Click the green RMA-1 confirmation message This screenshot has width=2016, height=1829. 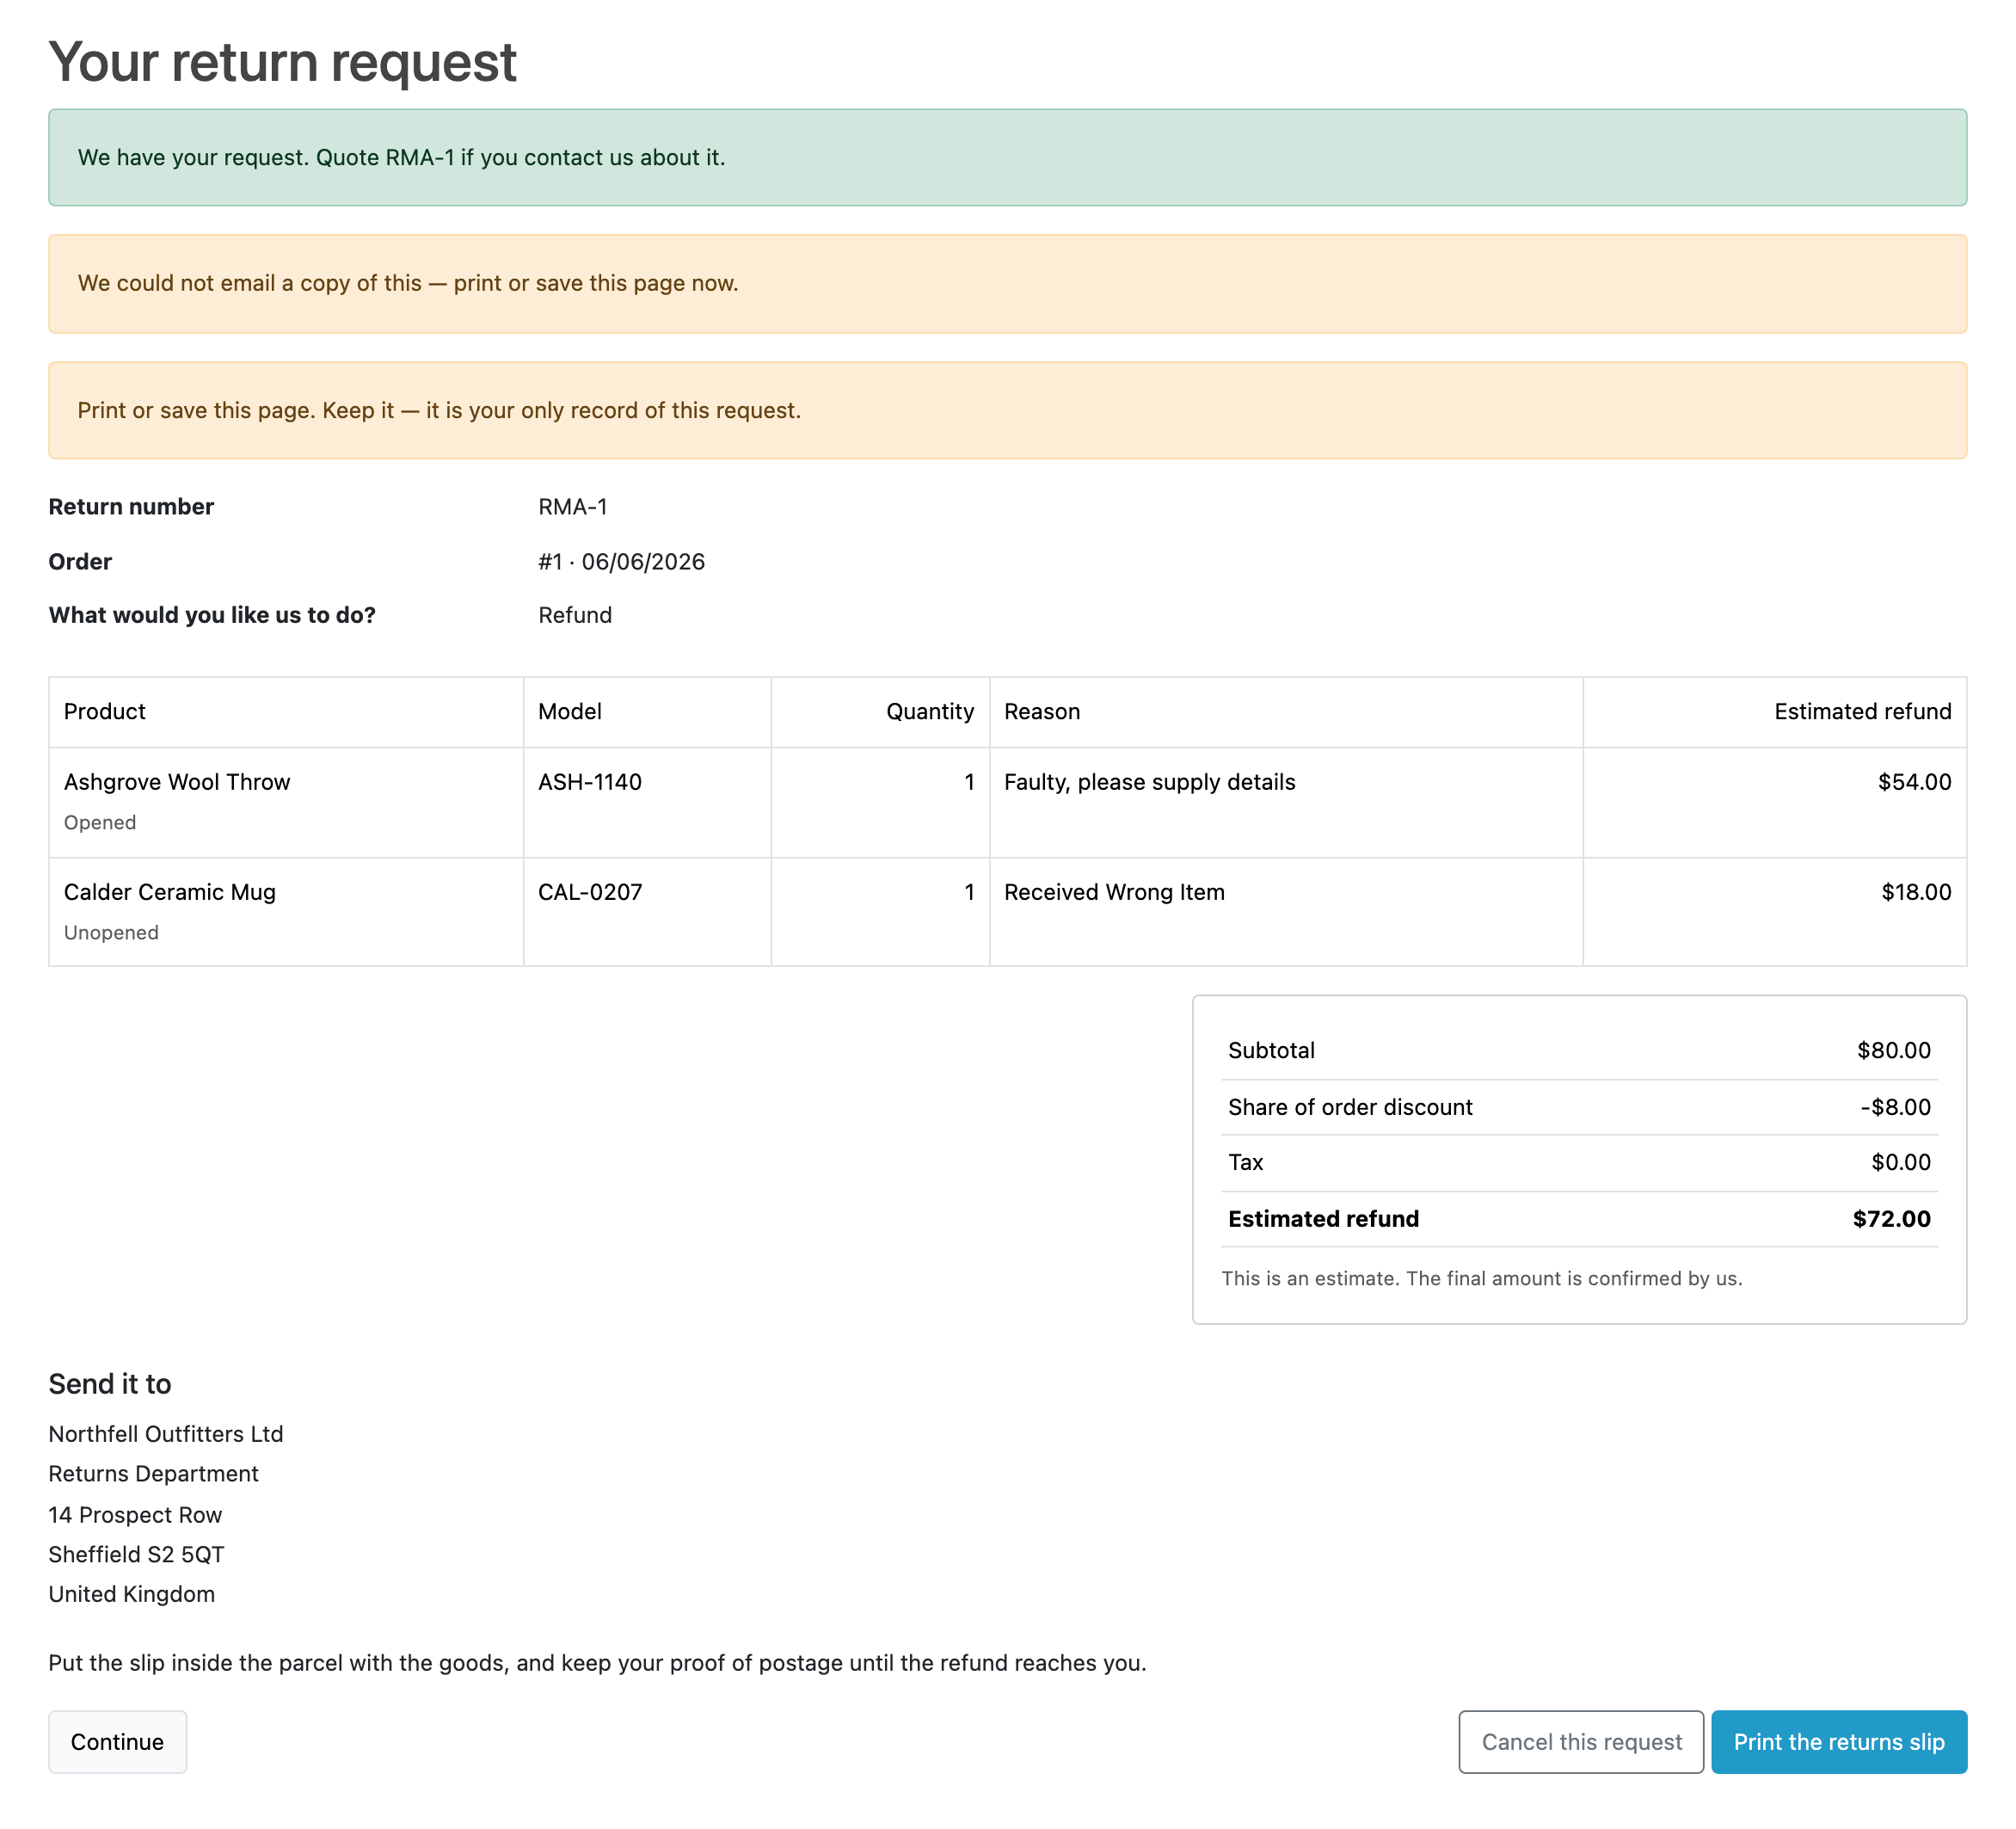[x=1007, y=157]
